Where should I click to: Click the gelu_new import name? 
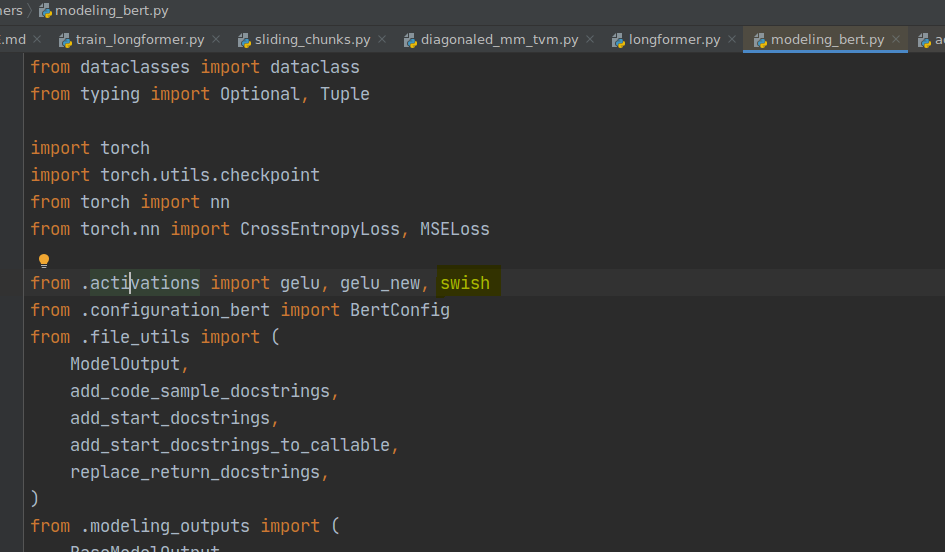point(380,283)
